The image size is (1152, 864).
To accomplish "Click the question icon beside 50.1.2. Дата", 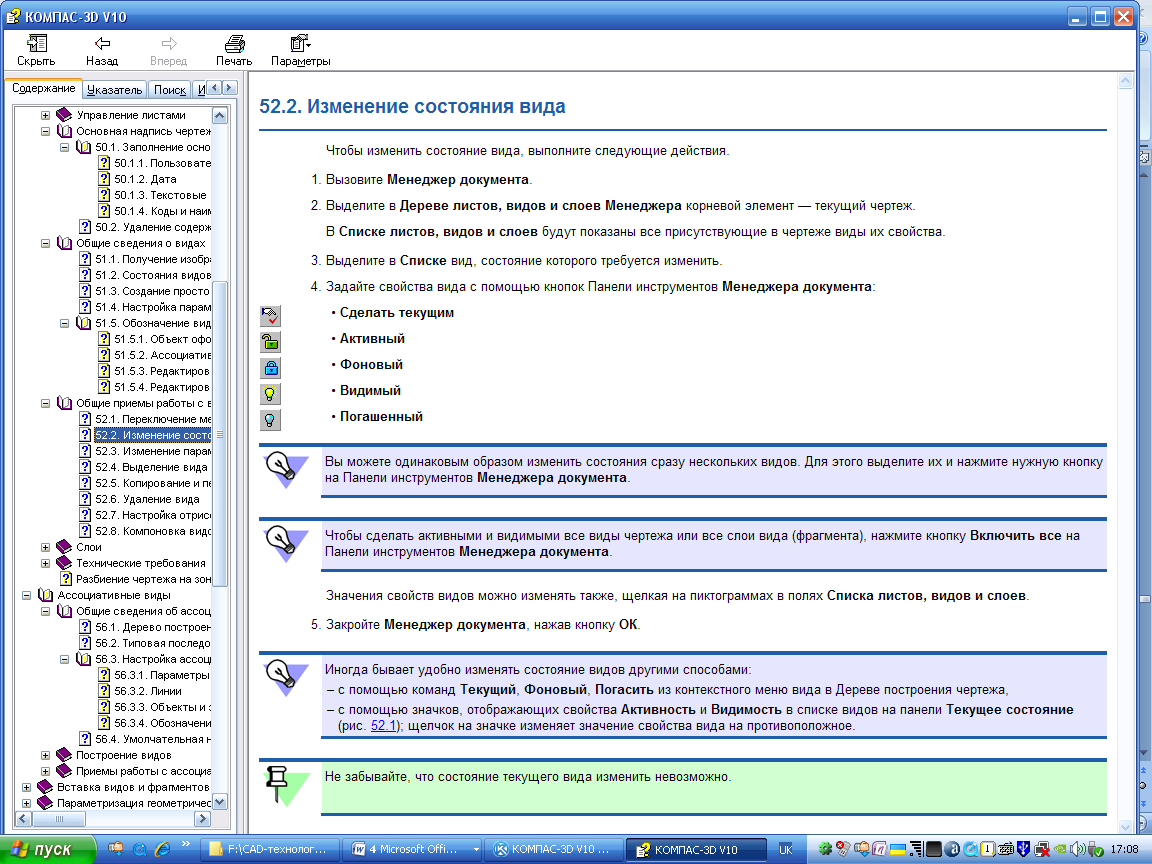I will tap(104, 179).
